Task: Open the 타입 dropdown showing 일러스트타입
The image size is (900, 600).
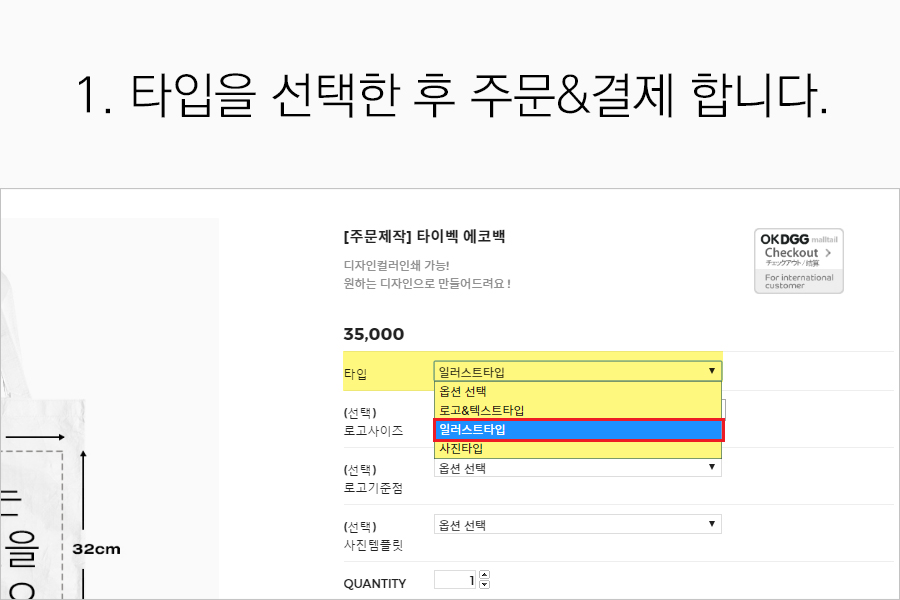Action: click(577, 372)
